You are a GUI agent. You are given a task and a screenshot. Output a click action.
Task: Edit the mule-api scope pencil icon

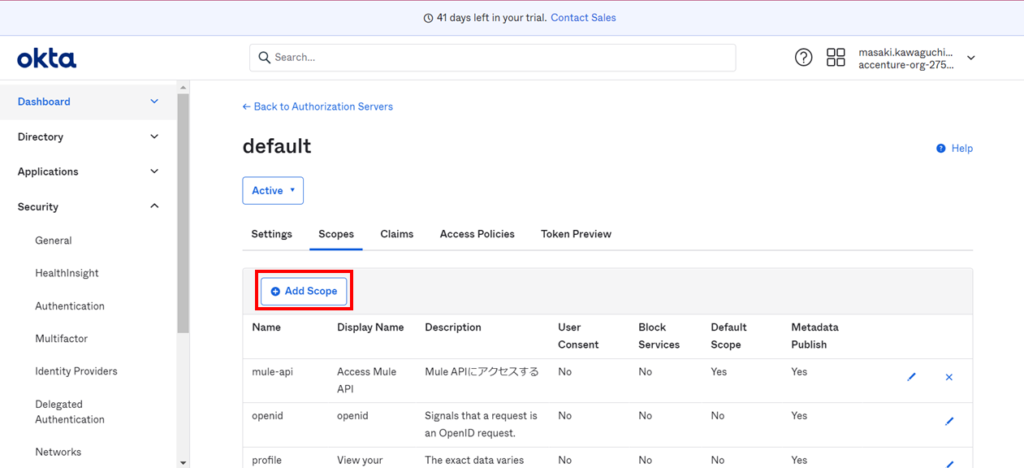point(911,377)
